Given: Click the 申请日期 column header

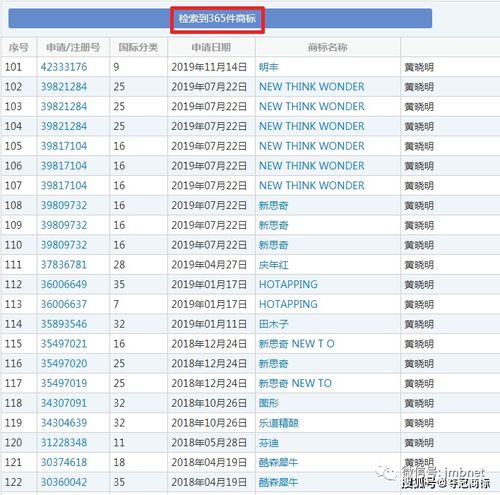Looking at the screenshot, I should coord(211,48).
